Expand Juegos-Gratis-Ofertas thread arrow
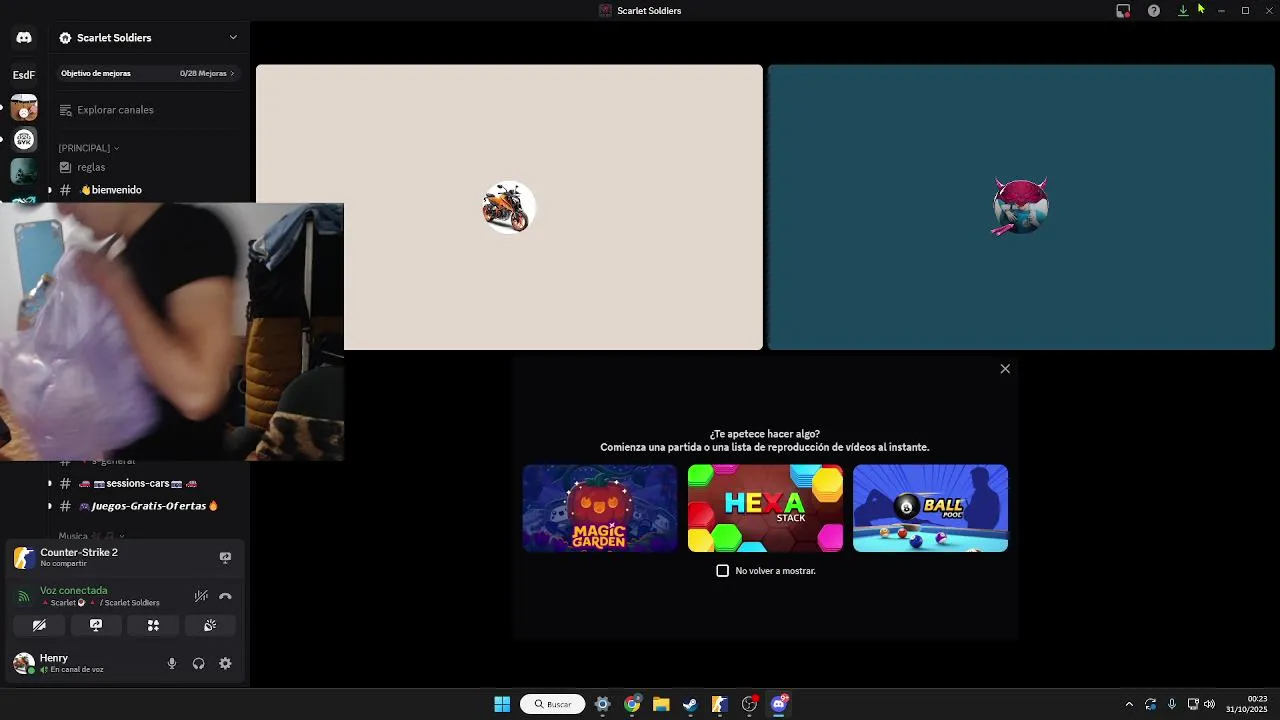Screen dimensions: 1280x720 tap(50, 506)
